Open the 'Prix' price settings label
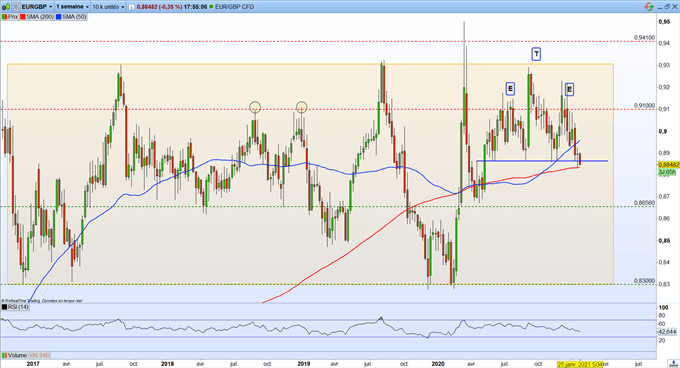680x368 pixels. [13, 17]
